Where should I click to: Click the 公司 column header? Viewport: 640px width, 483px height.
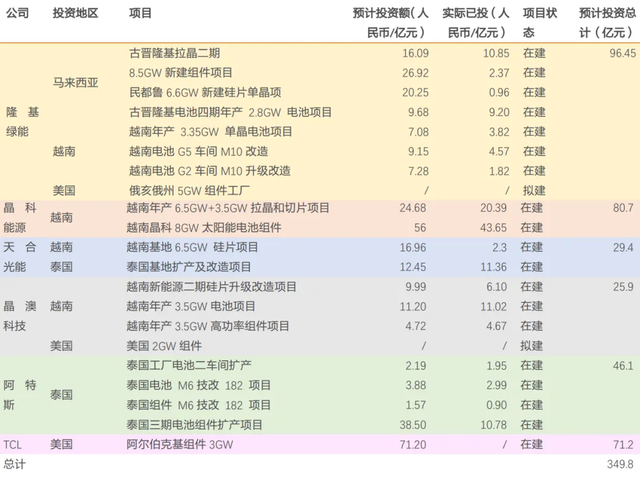click(17, 13)
